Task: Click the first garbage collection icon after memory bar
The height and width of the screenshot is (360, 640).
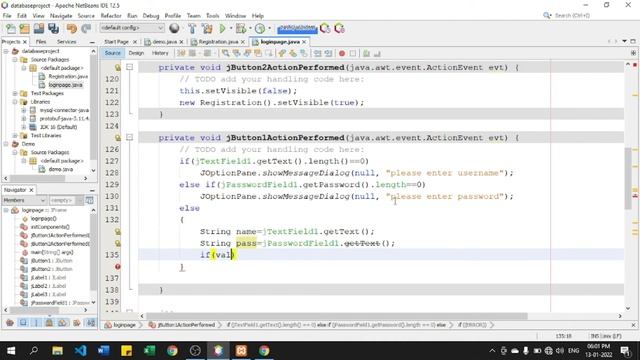Action: point(325,28)
